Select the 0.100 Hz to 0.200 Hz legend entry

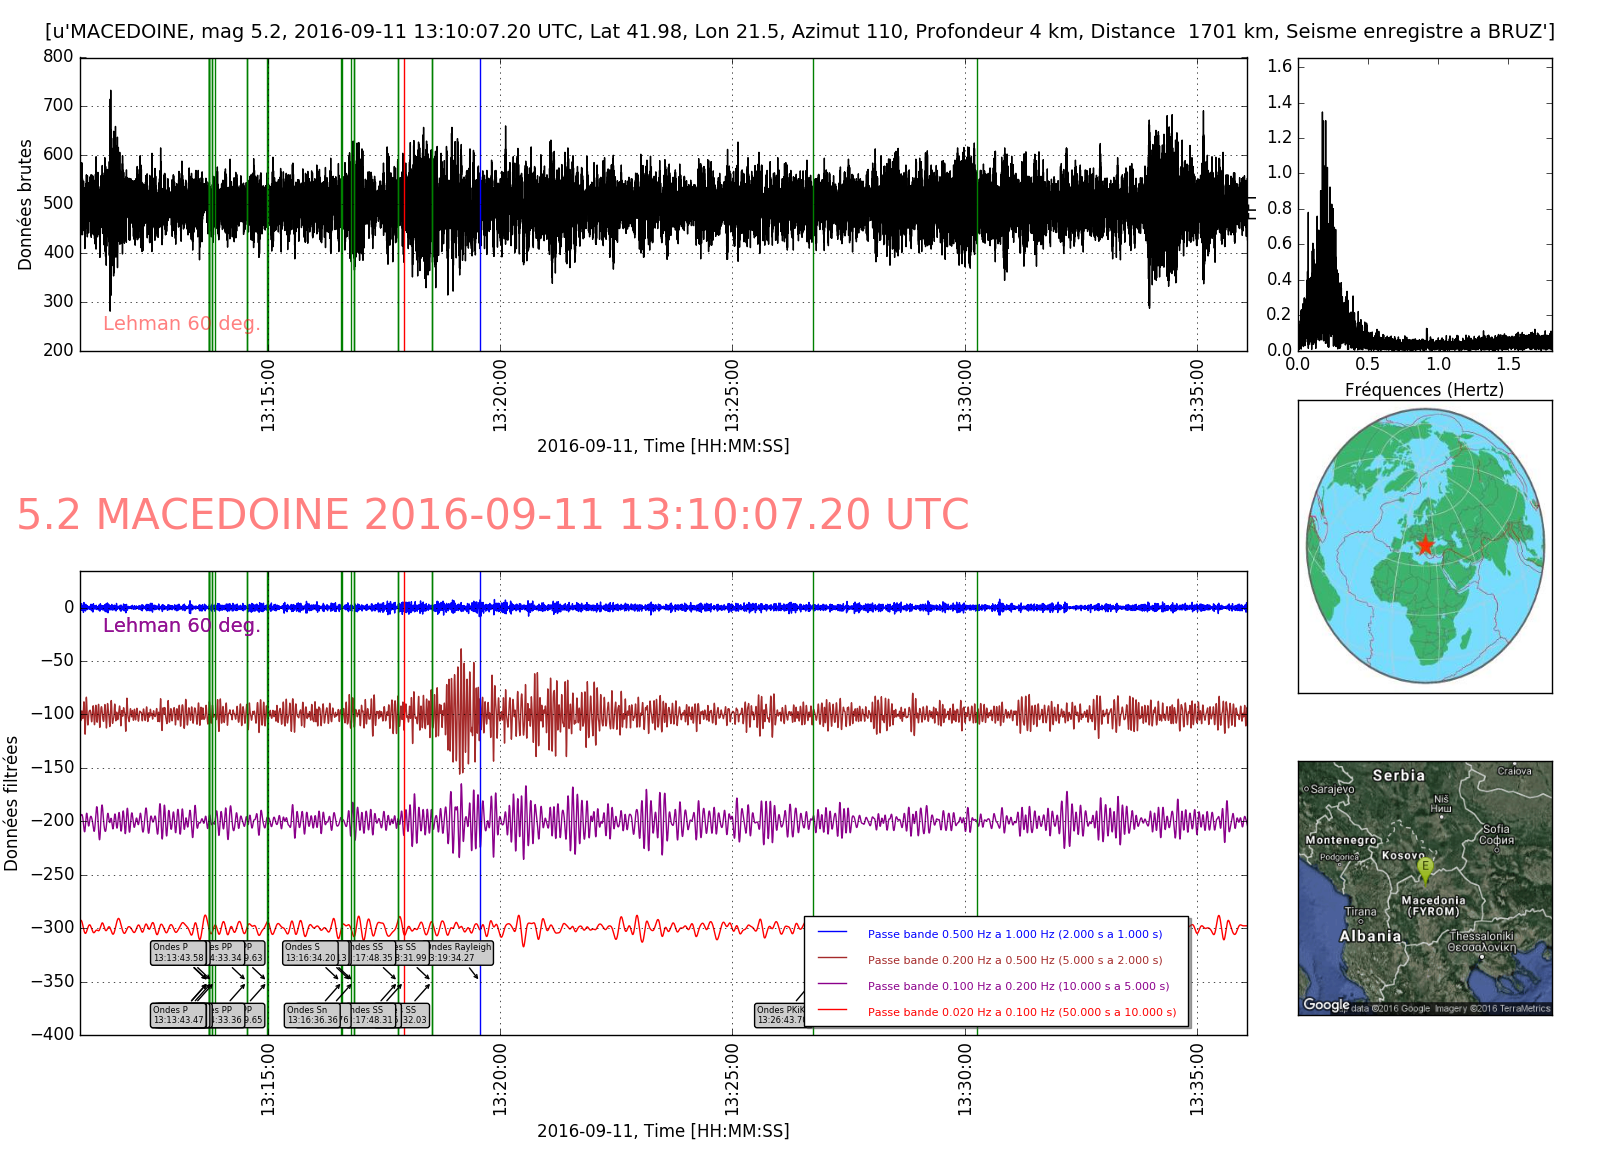pos(1018,986)
